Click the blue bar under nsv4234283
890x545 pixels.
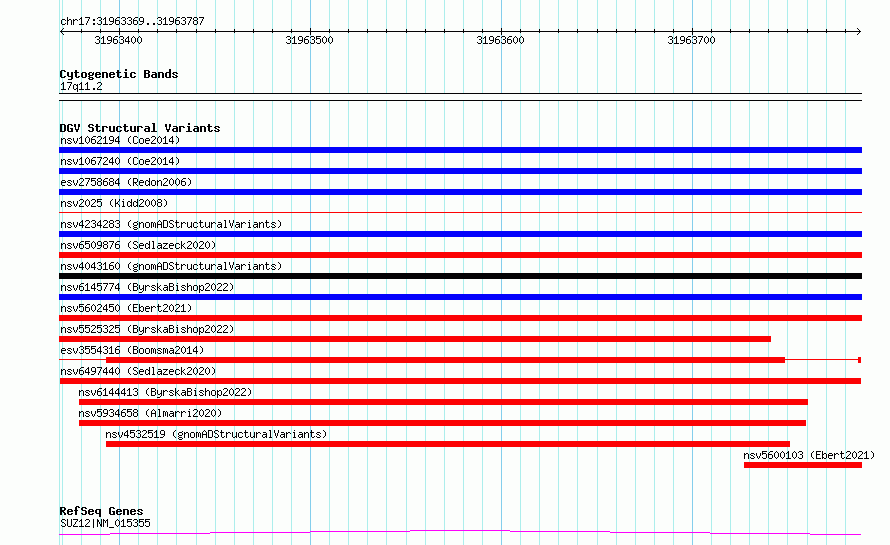[460, 234]
